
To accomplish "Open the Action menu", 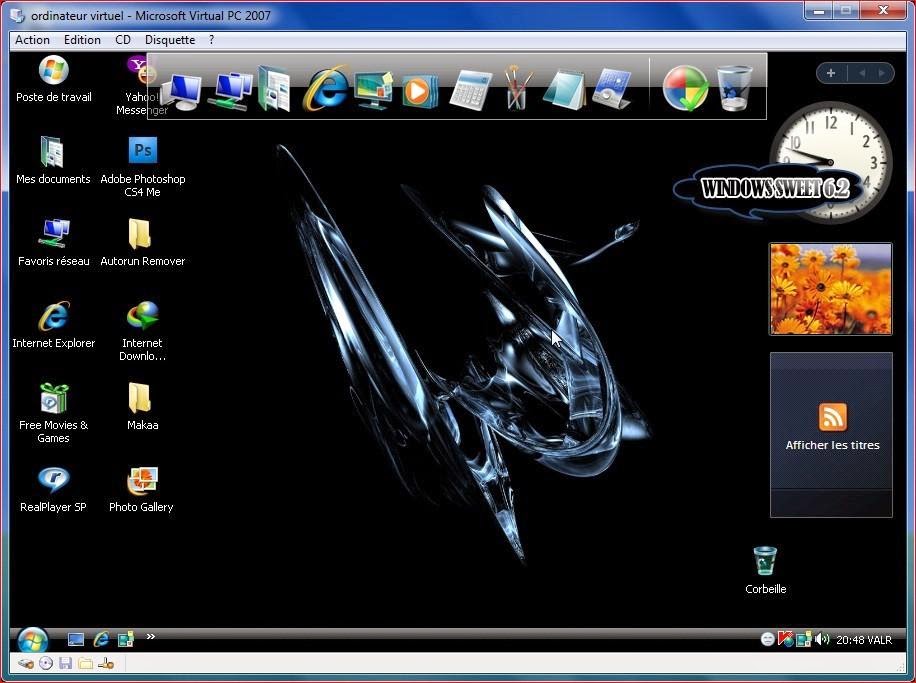I will pos(32,40).
